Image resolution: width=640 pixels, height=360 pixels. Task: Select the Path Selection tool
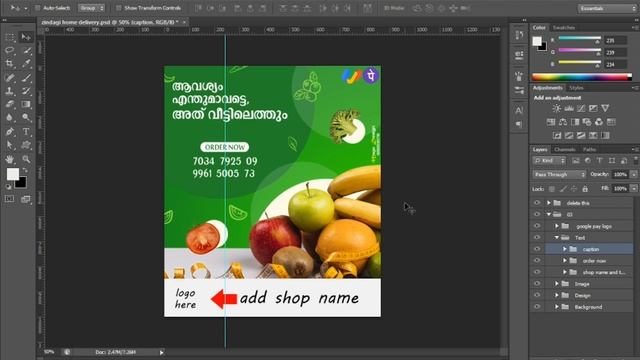pyautogui.click(x=9, y=145)
